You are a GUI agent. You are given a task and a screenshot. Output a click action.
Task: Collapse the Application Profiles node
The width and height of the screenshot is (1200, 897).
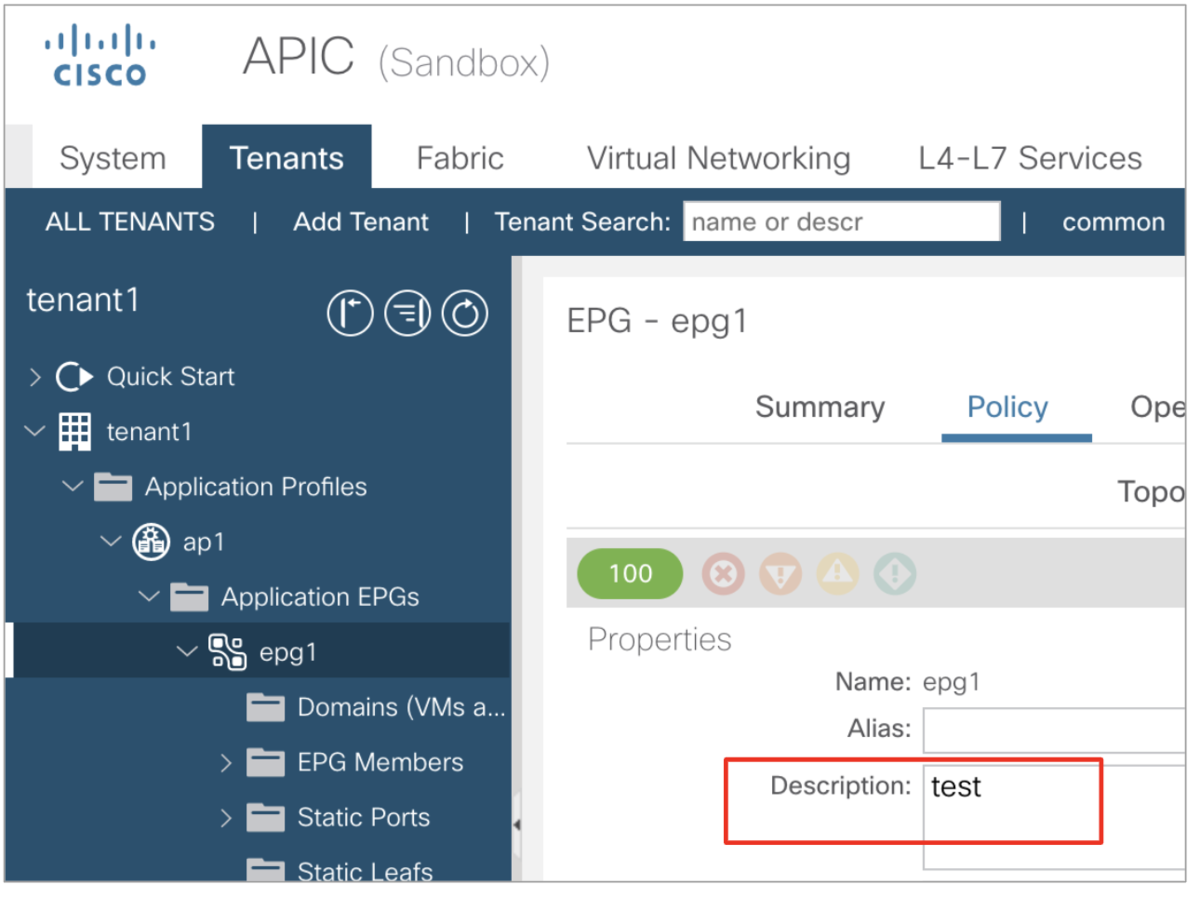coord(73,487)
